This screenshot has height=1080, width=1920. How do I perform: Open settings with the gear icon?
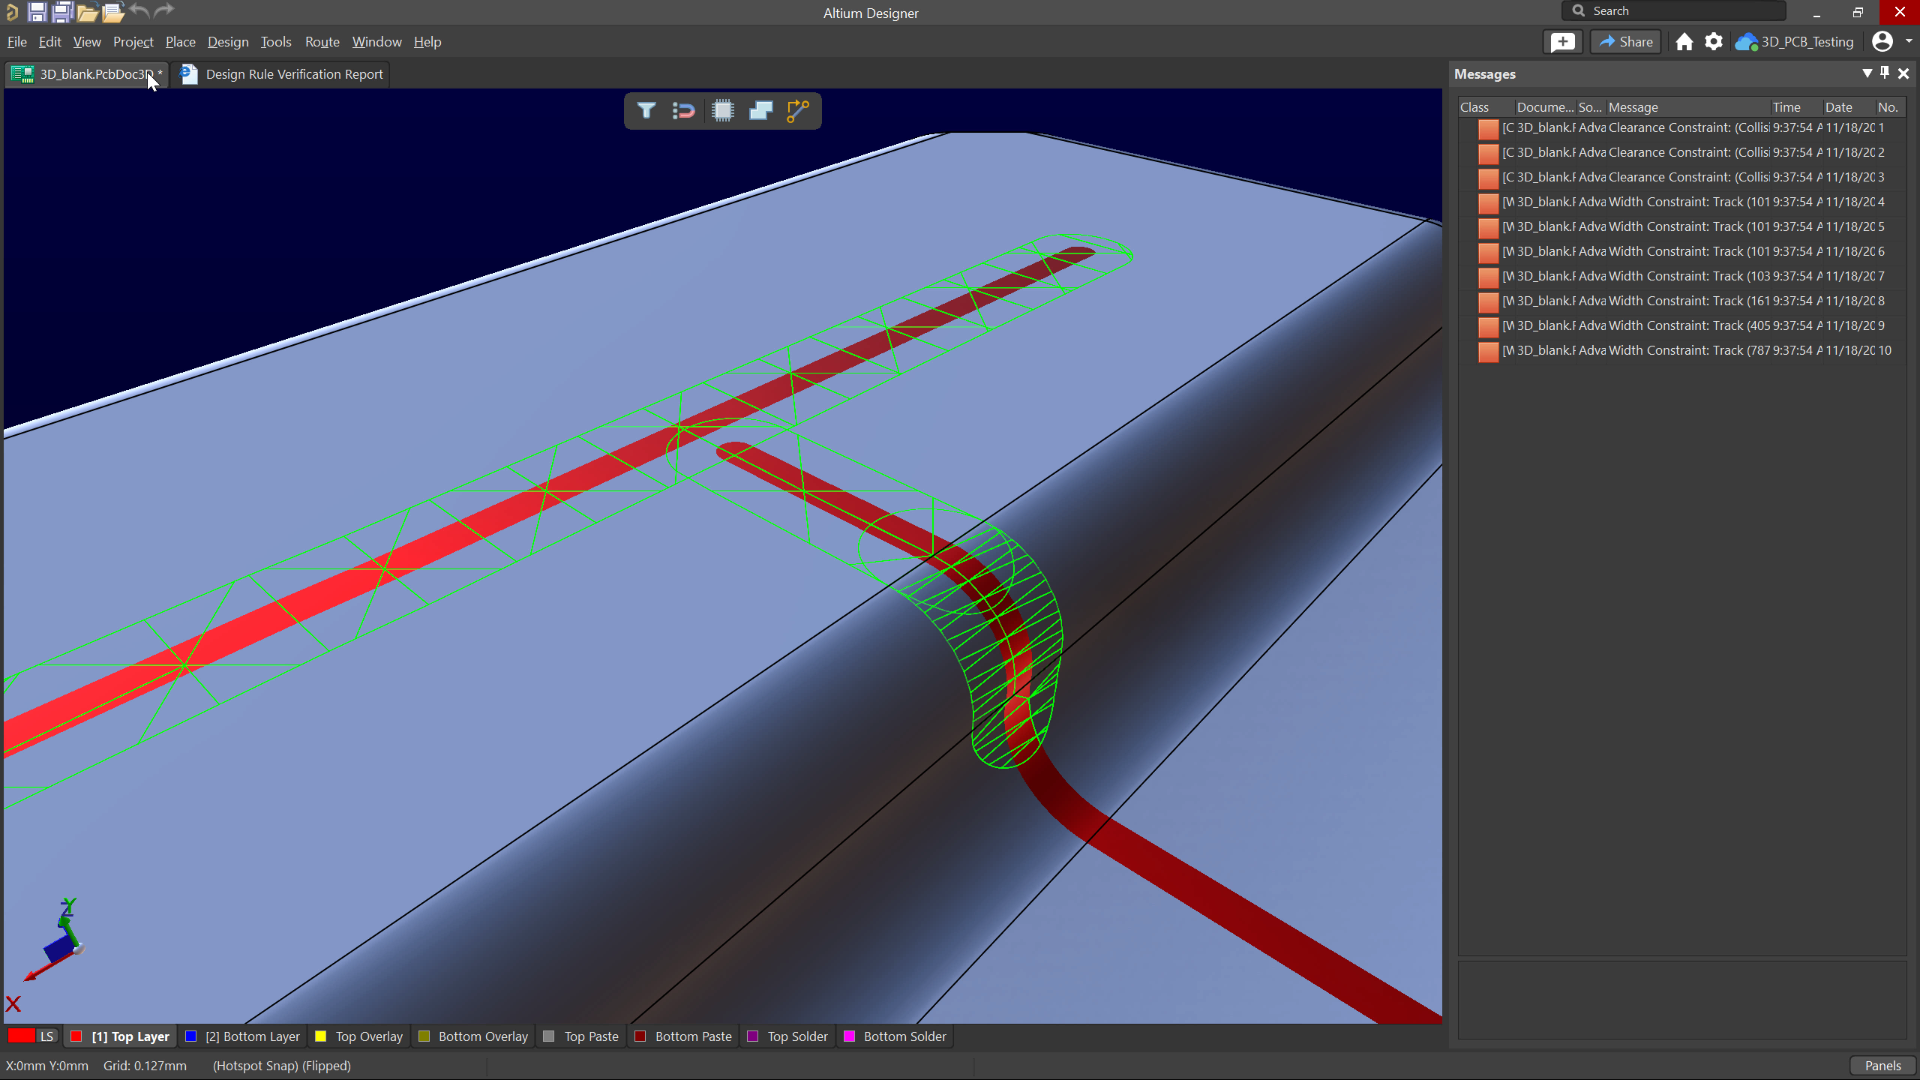1714,42
